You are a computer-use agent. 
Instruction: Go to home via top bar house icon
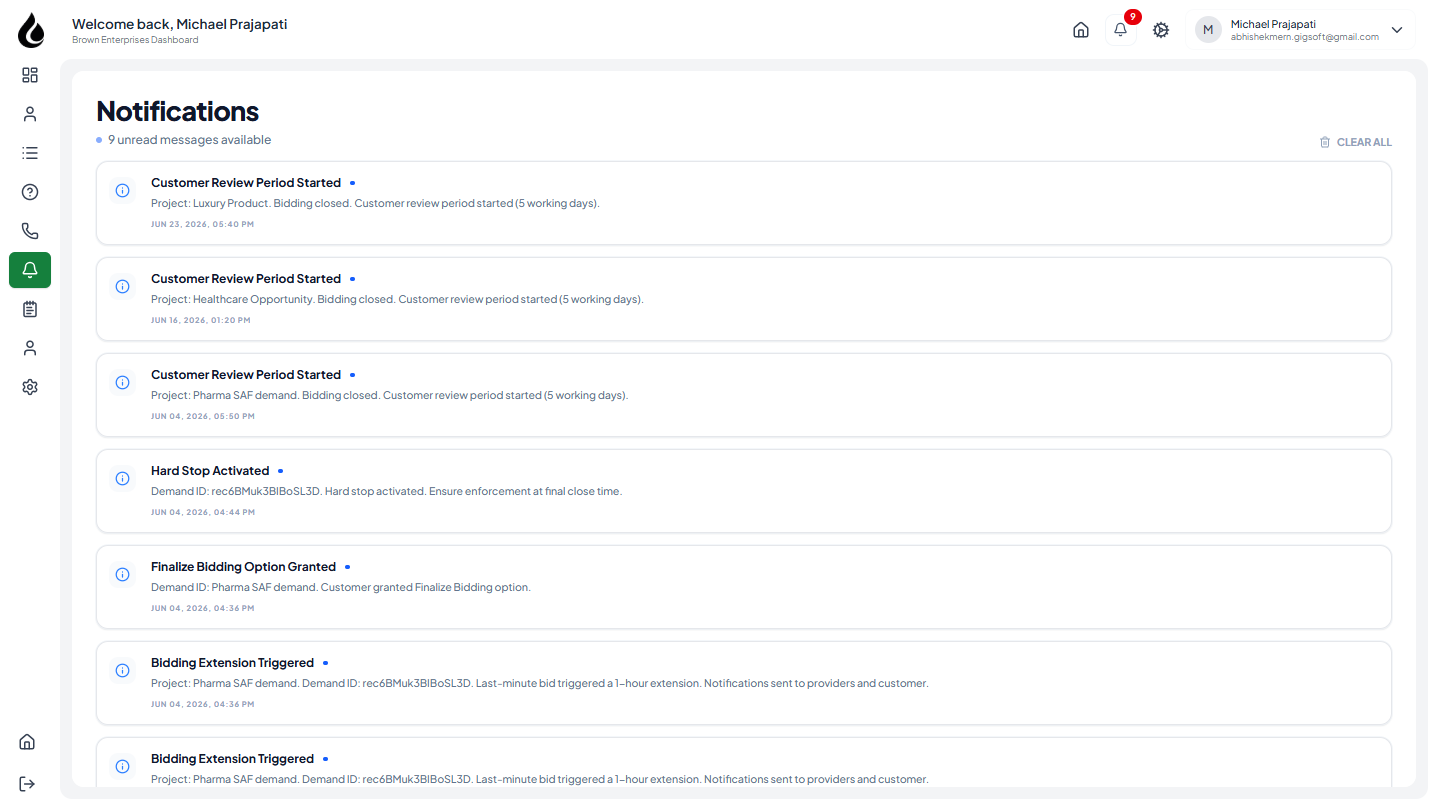1081,30
